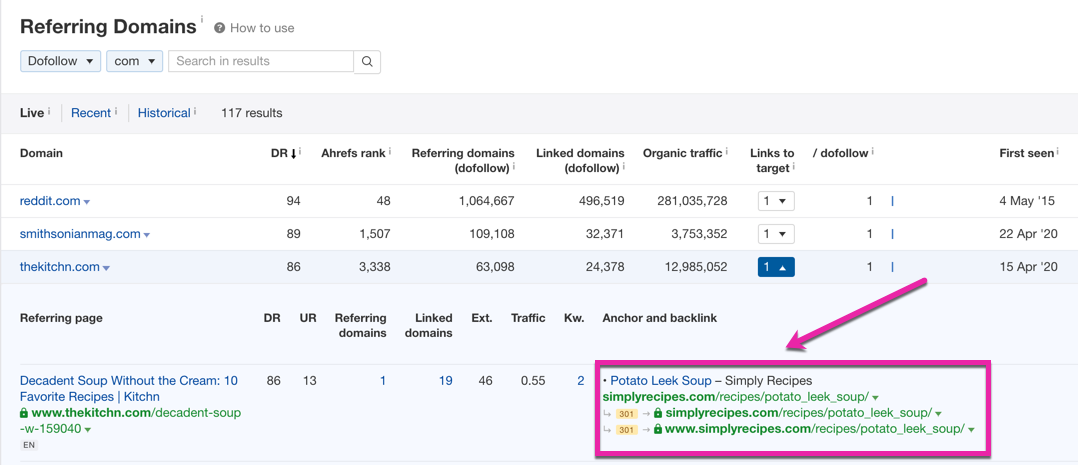Screen dimensions: 1078x465
Task: Expand the thekitchn.com domain arrow
Action: 106,268
